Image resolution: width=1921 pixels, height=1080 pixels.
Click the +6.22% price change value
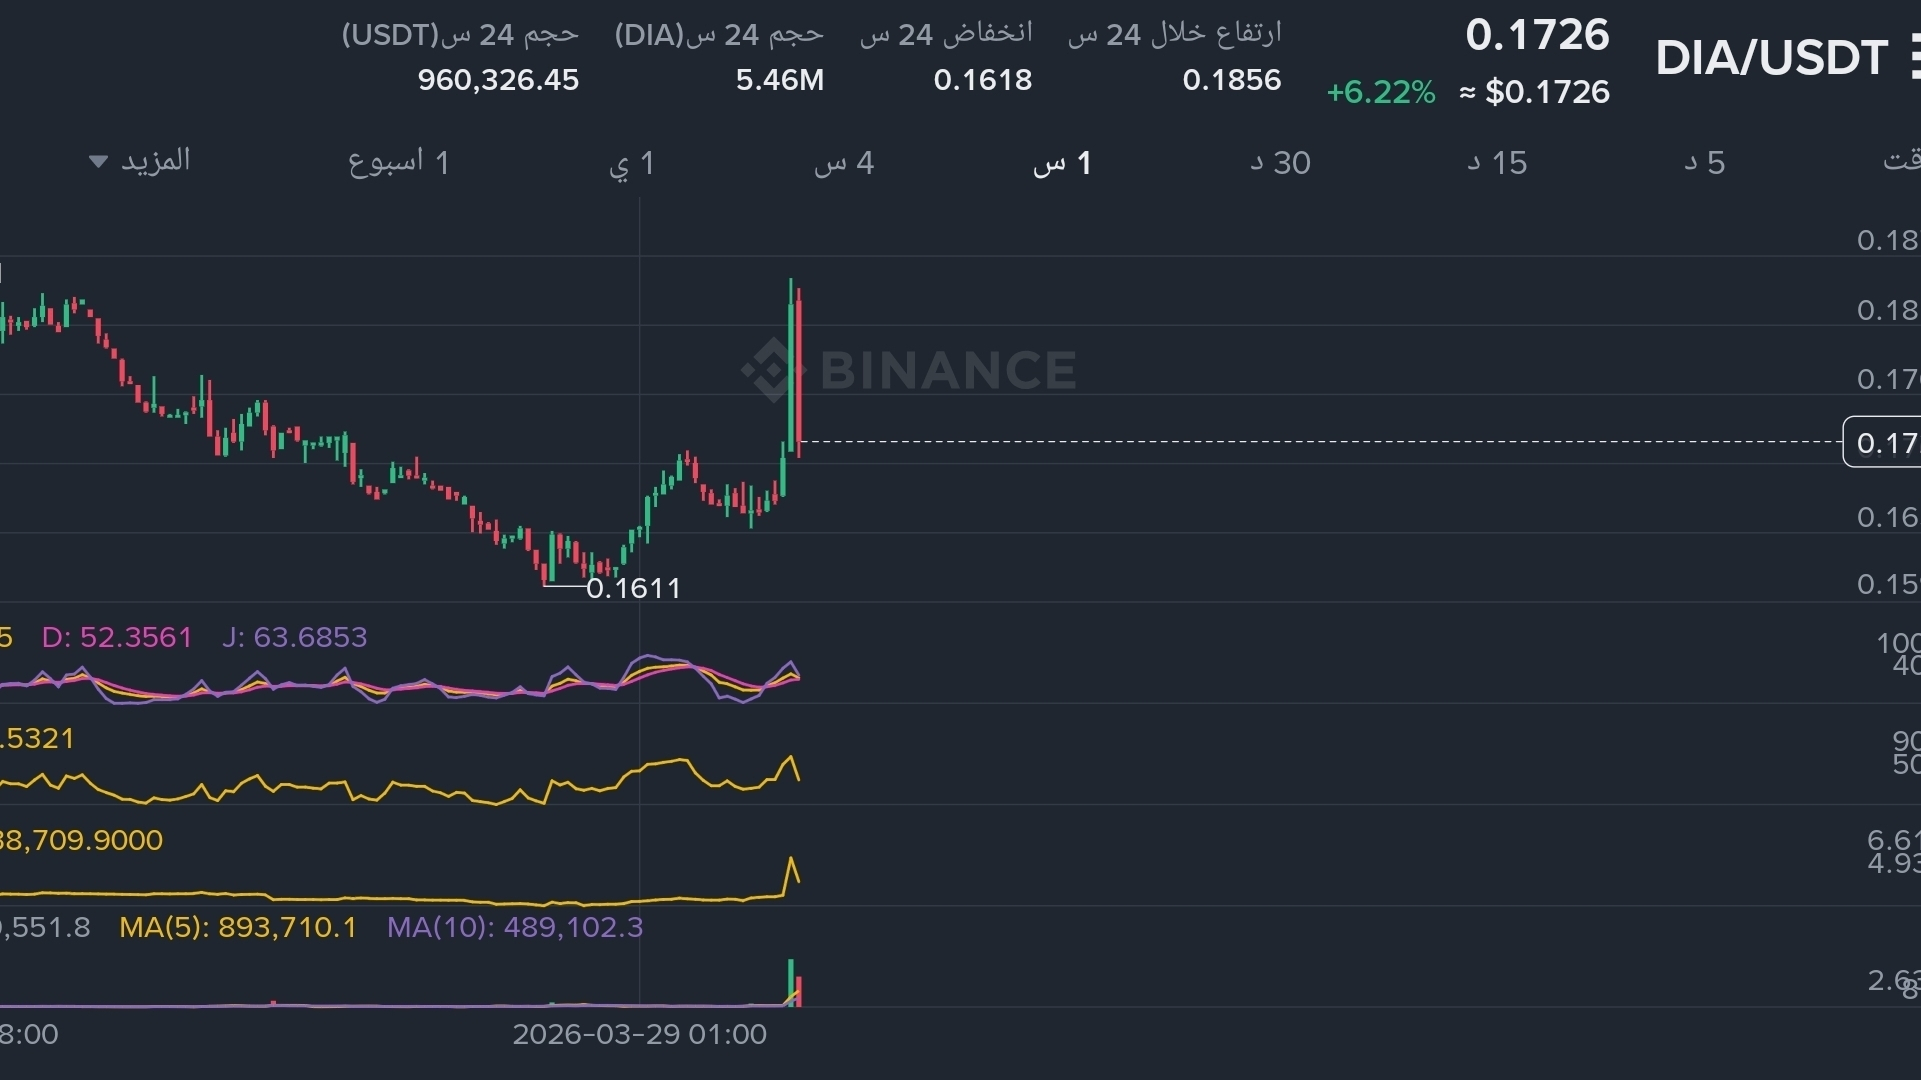(x=1380, y=92)
